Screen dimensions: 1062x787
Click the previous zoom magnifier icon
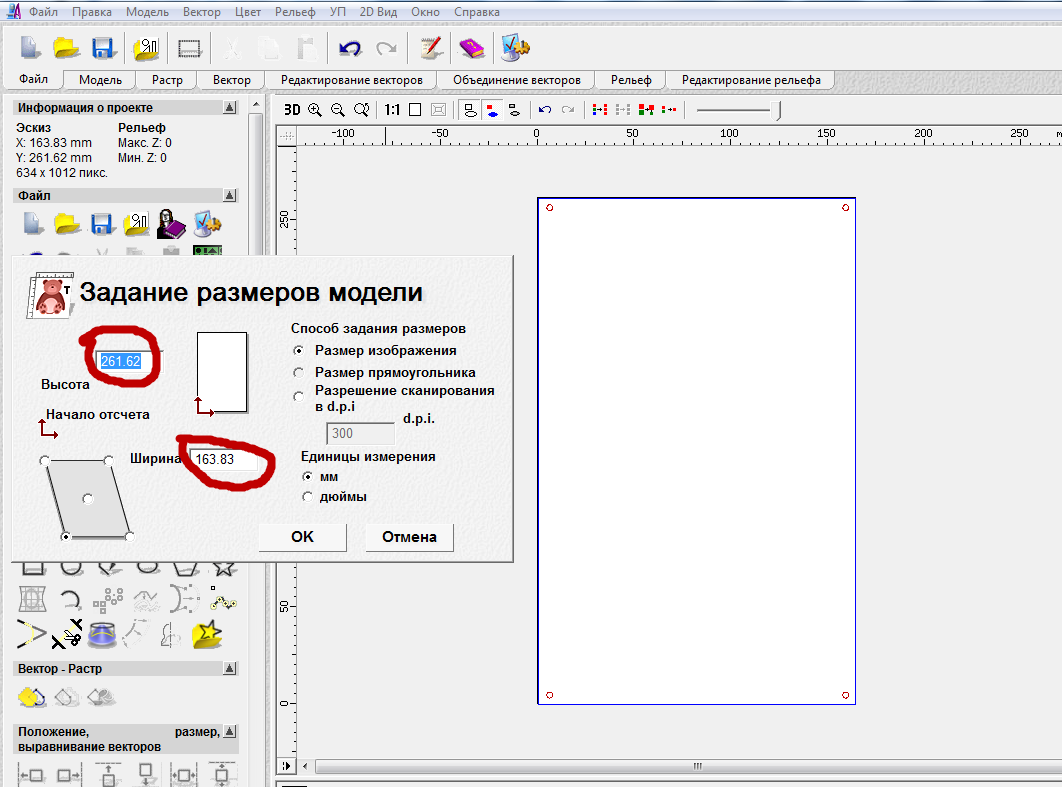click(362, 110)
